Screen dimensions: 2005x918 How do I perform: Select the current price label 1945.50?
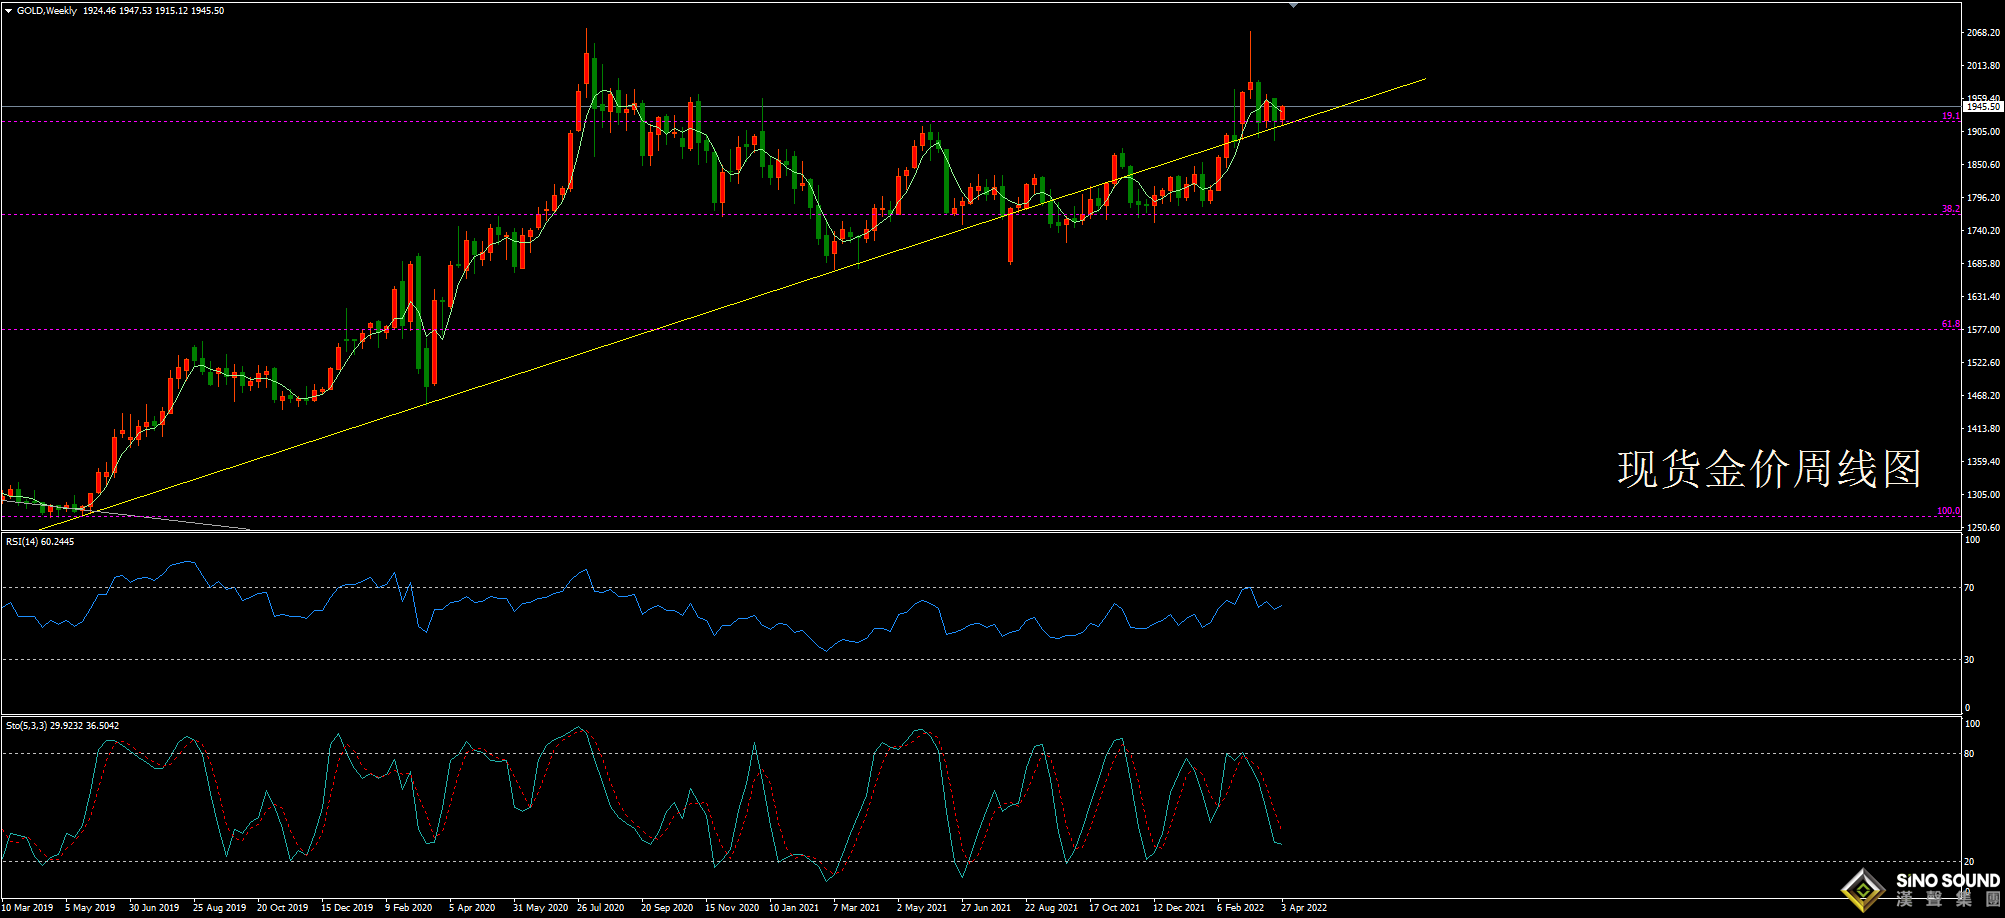(1982, 106)
